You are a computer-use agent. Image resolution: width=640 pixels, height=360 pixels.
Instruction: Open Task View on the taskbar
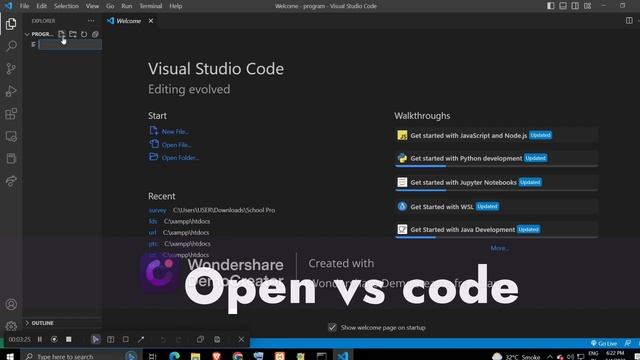click(152, 356)
